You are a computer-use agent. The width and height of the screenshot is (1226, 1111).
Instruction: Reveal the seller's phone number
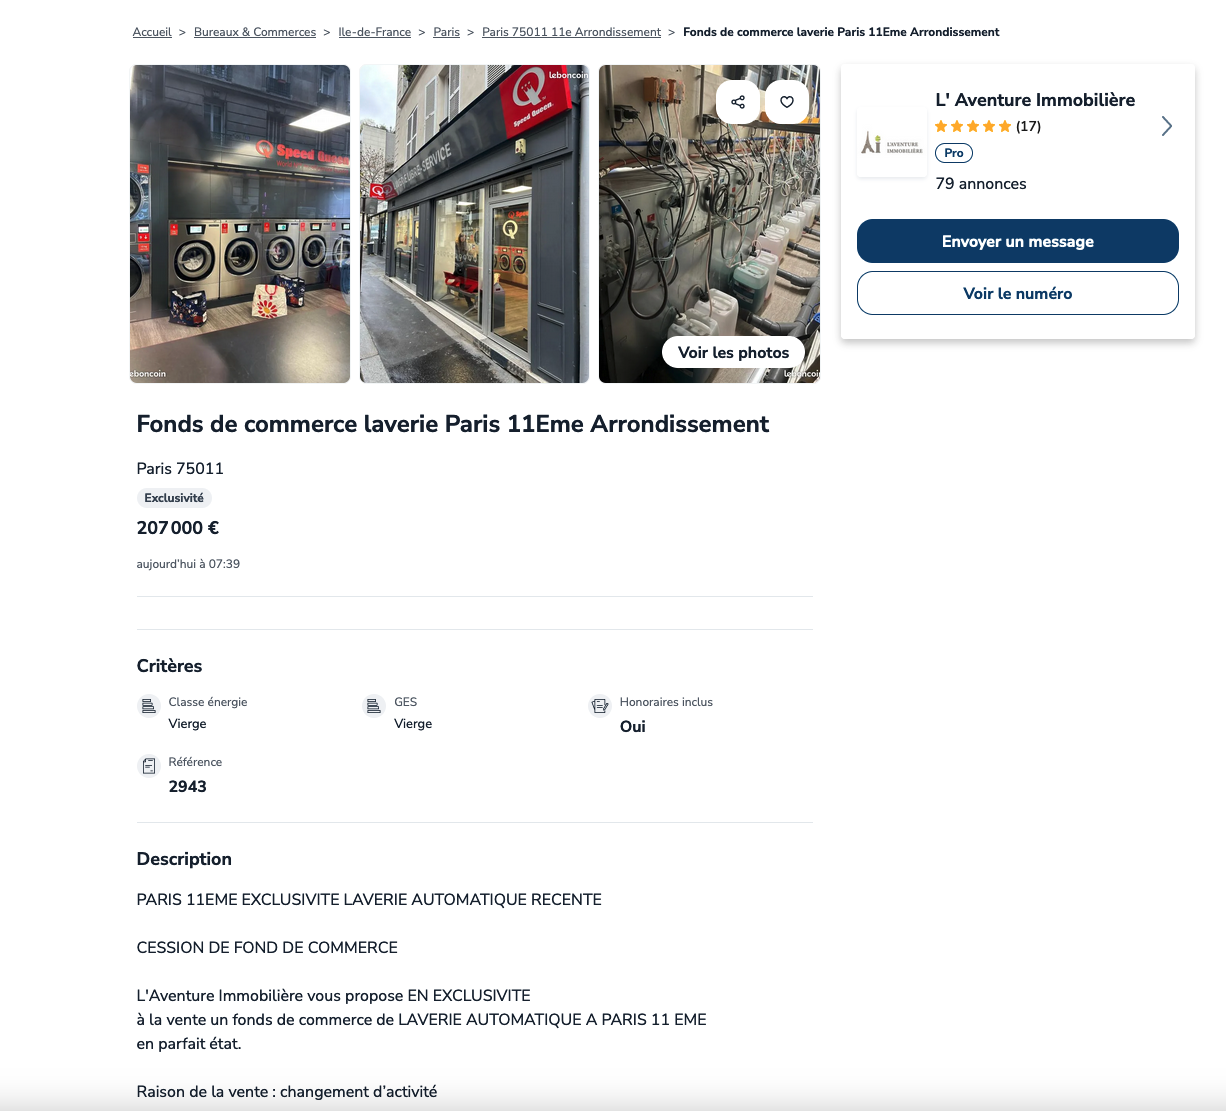click(1018, 293)
